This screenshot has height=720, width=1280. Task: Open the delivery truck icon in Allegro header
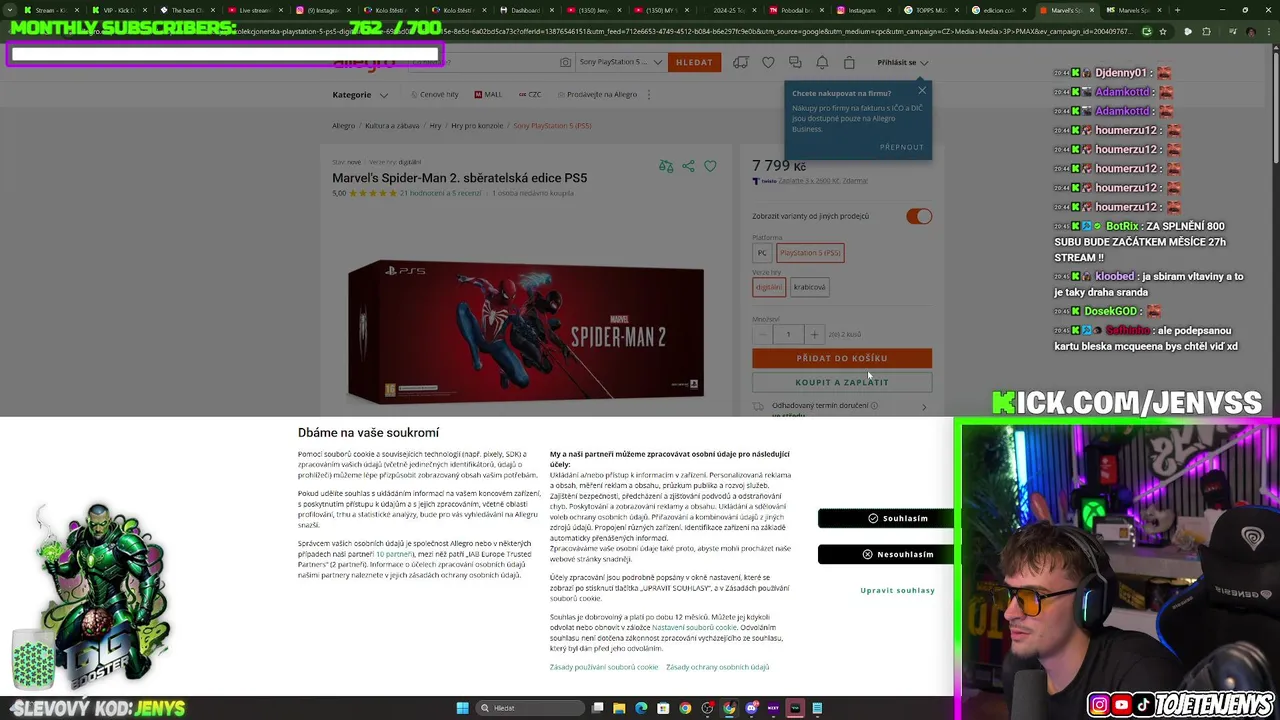(x=741, y=62)
